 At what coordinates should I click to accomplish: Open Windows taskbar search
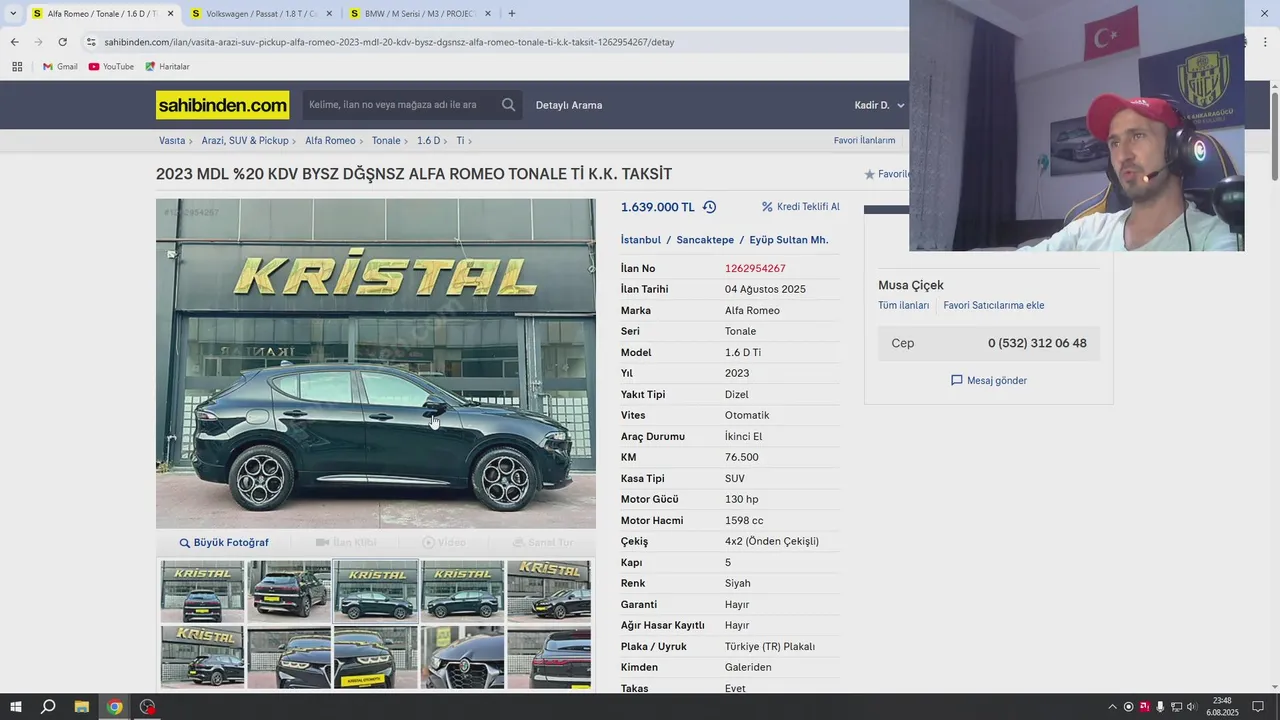pyautogui.click(x=48, y=707)
